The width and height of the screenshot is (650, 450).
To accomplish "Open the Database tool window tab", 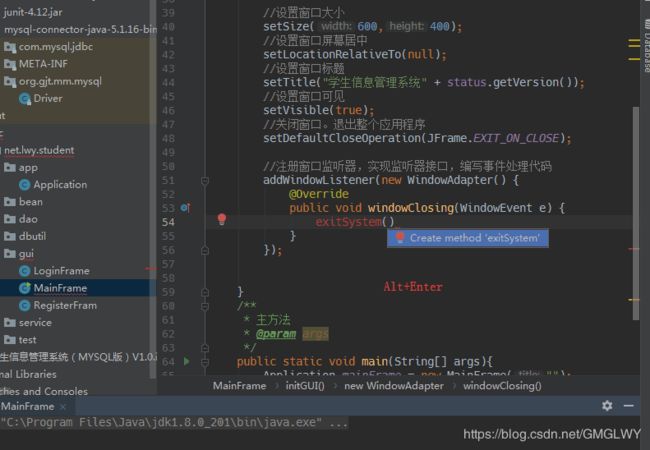I will pyautogui.click(x=646, y=46).
